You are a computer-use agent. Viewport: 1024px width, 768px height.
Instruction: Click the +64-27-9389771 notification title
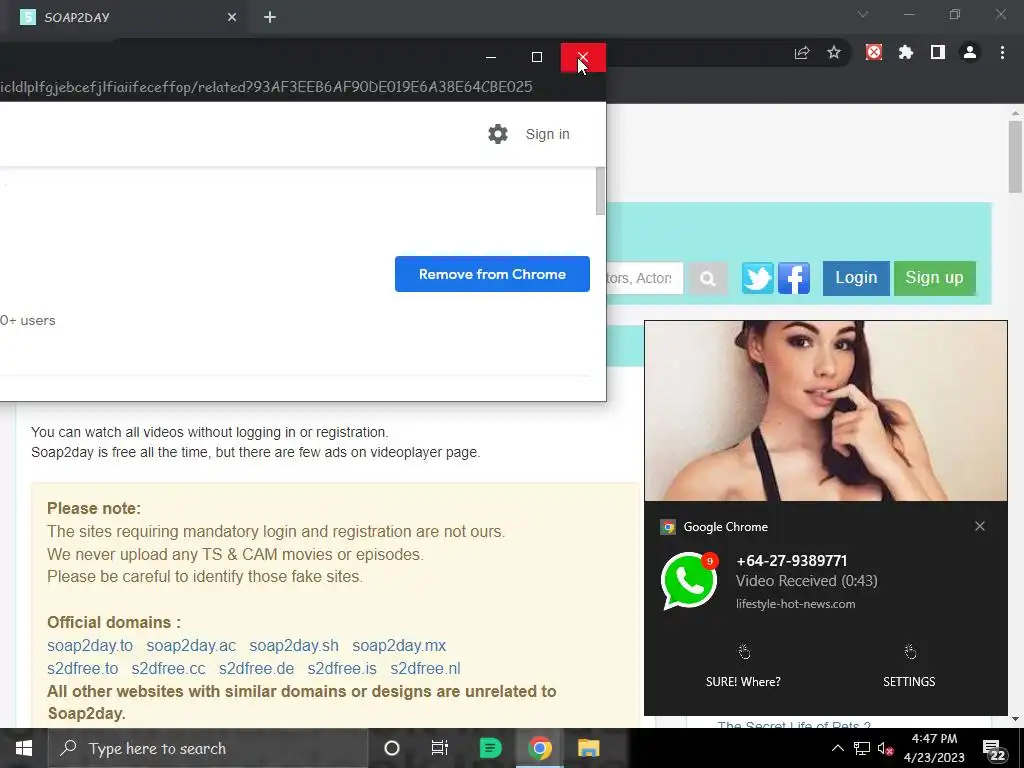click(x=792, y=561)
